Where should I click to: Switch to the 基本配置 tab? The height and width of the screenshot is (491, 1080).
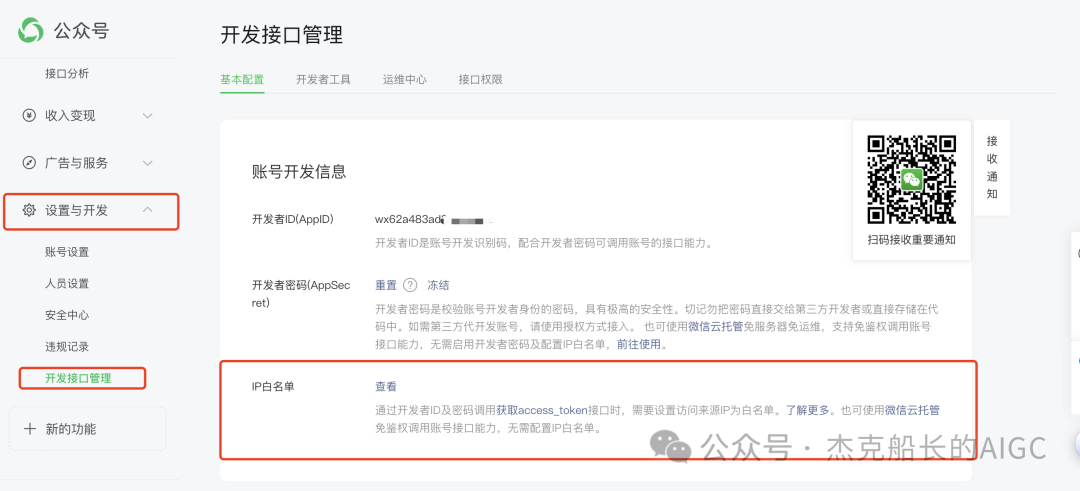242,79
